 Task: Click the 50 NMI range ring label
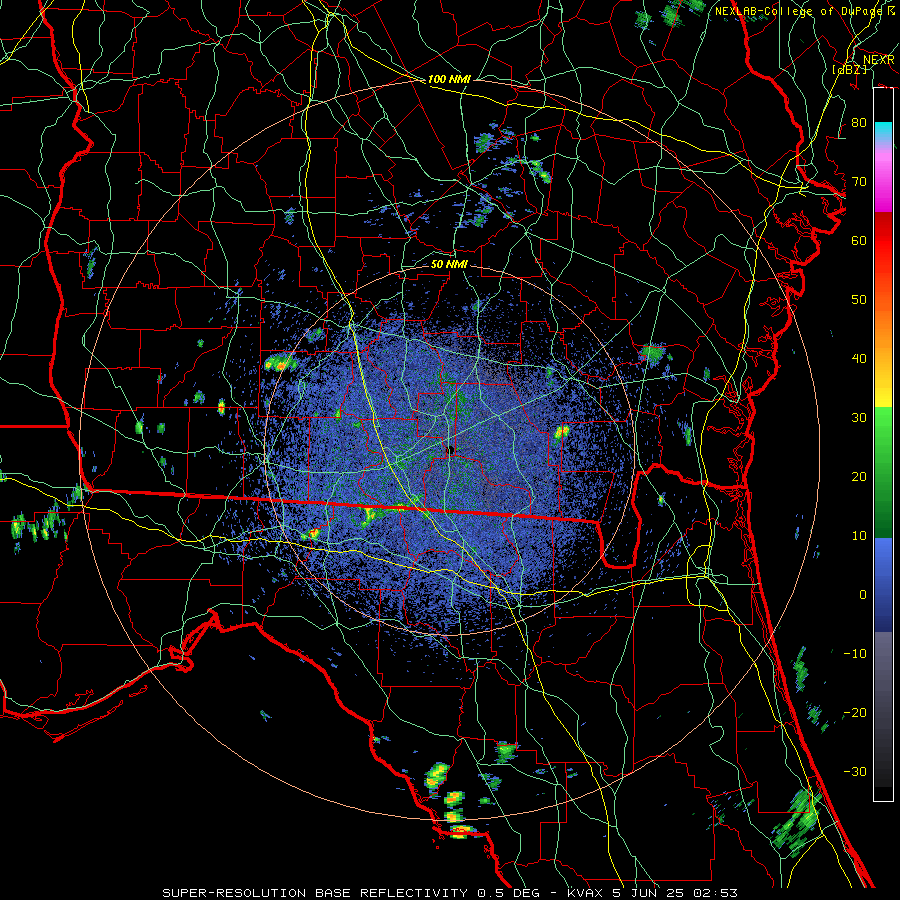point(449,264)
